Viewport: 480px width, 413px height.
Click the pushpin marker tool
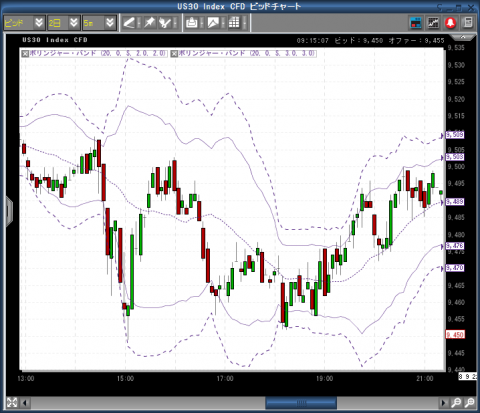pyautogui.click(x=149, y=23)
